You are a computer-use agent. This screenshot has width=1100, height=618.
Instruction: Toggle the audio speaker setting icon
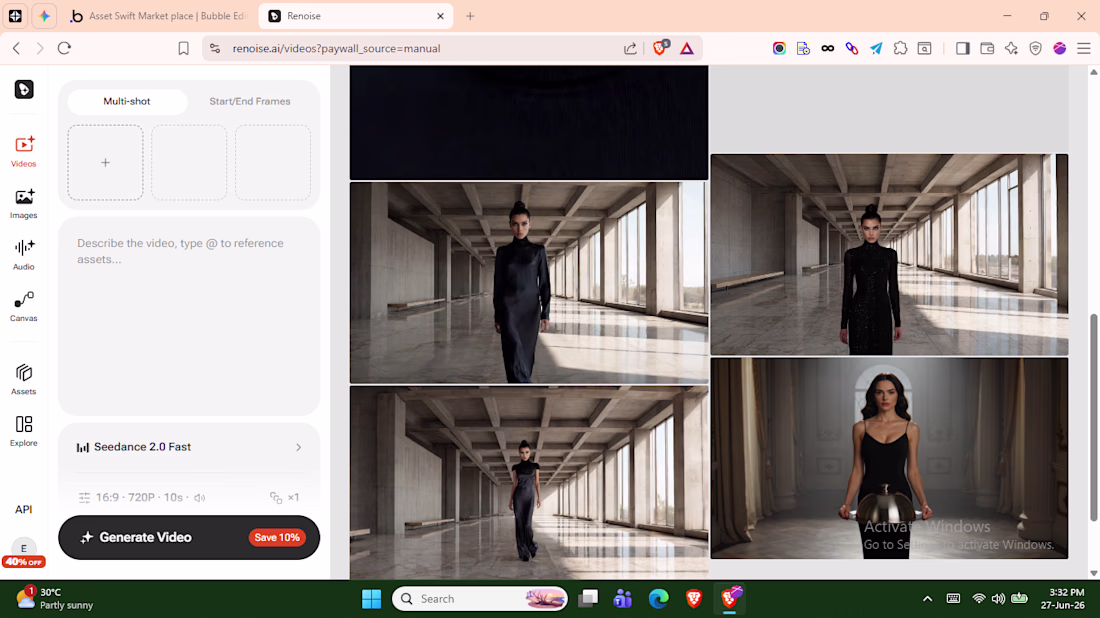point(200,498)
